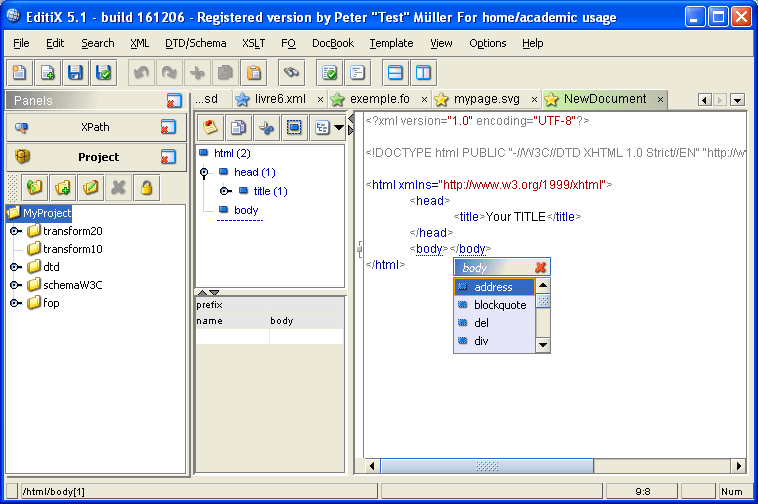Click the main toolbar Cut scissors icon

click(x=197, y=73)
